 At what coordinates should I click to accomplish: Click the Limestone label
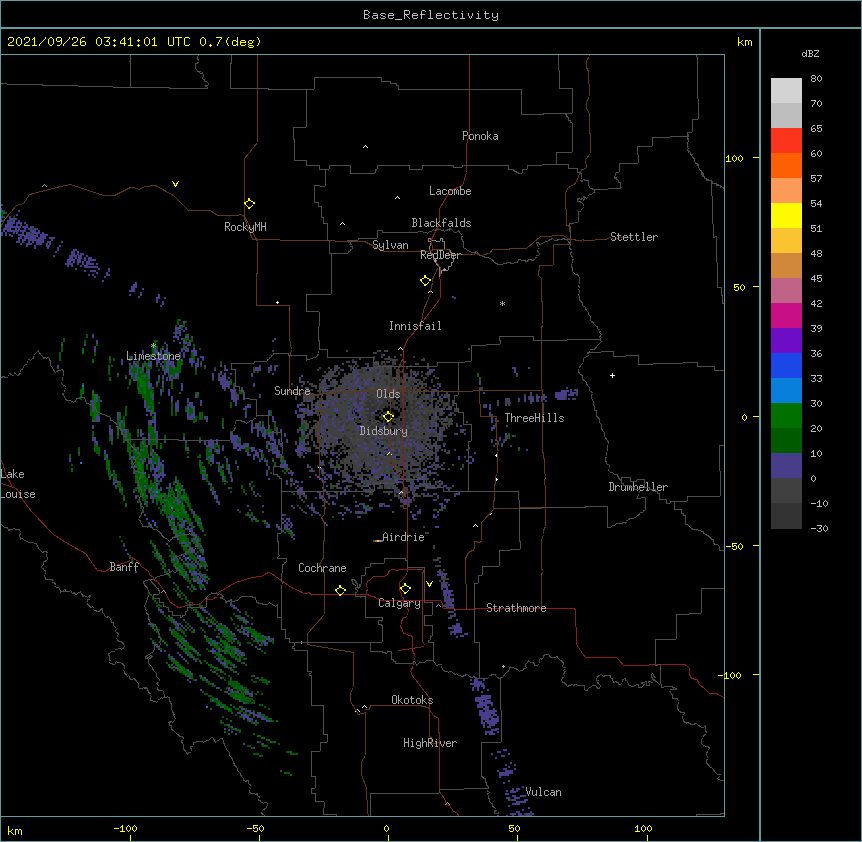point(153,356)
